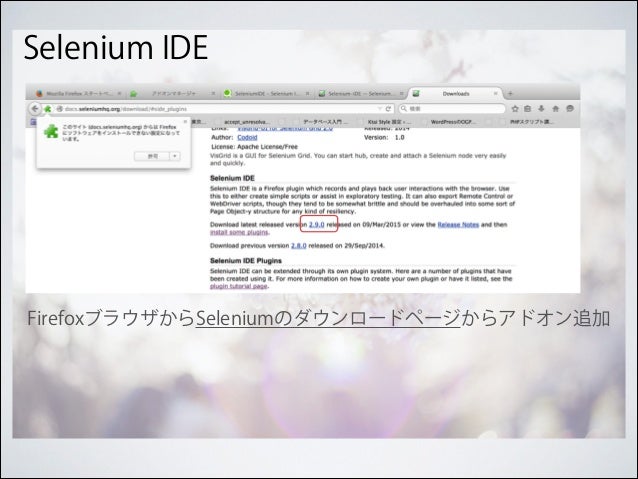Screen dimensions: 638x479
Task: Go to the Firefox home icon
Action: [x=555, y=109]
